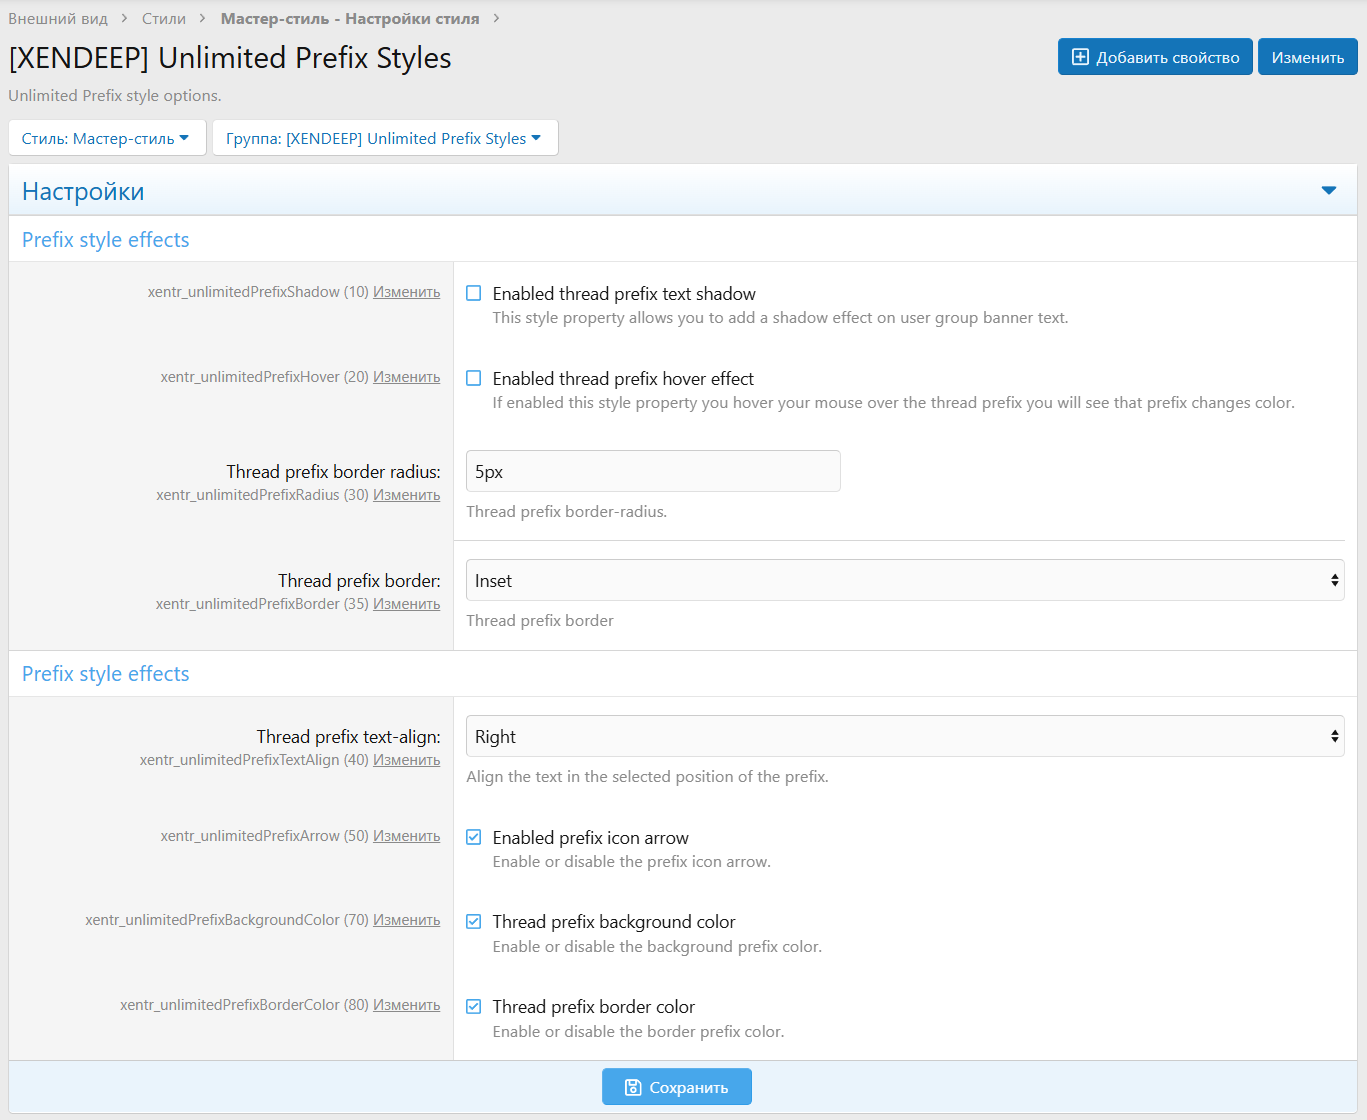Click the Настройки heading
The height and width of the screenshot is (1120, 1367).
tap(83, 191)
